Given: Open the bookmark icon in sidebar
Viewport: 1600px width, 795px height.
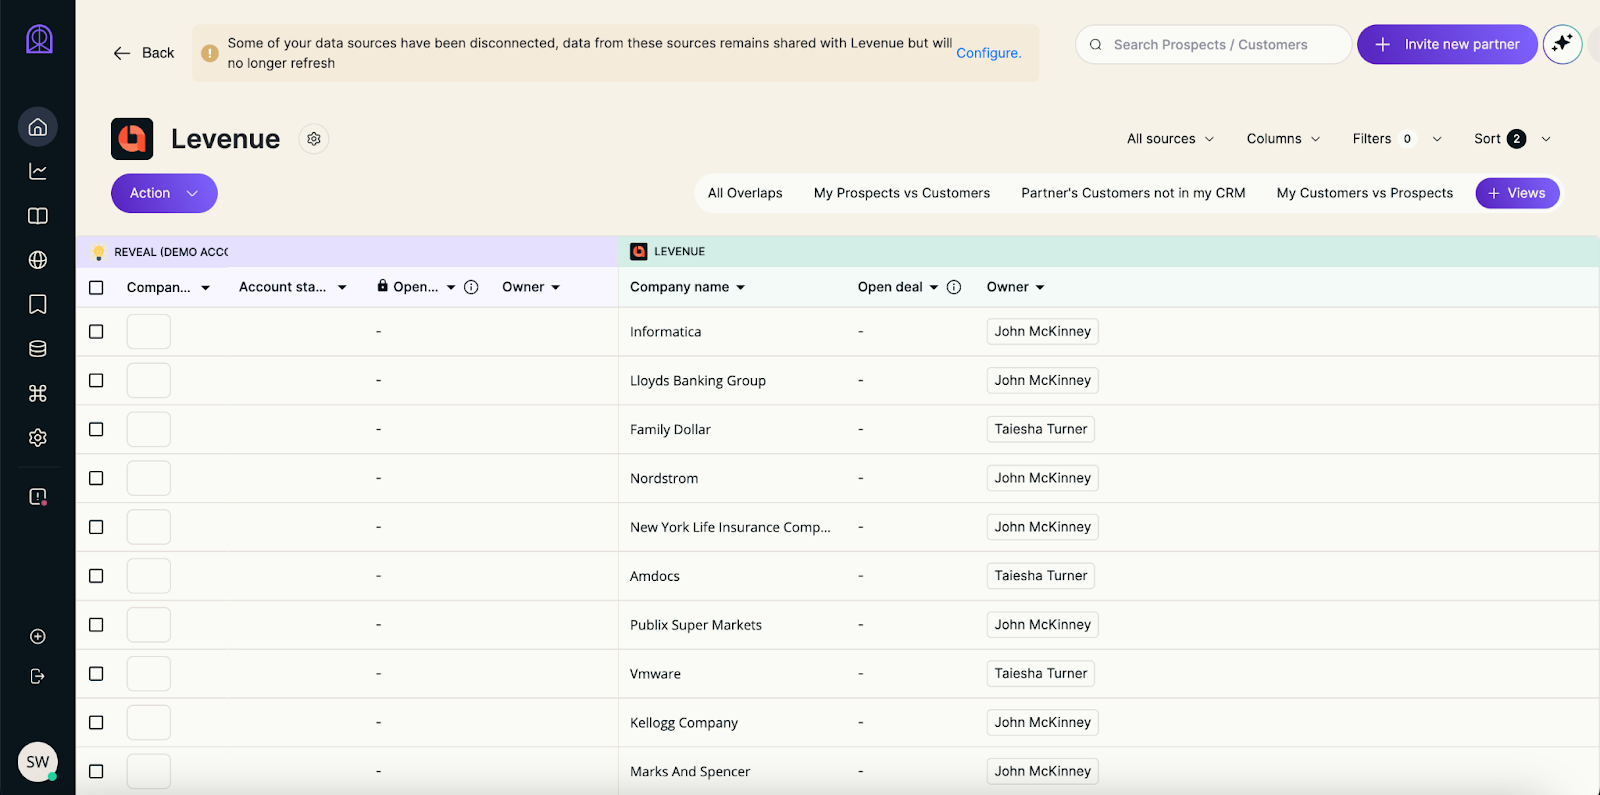Looking at the screenshot, I should 38,304.
